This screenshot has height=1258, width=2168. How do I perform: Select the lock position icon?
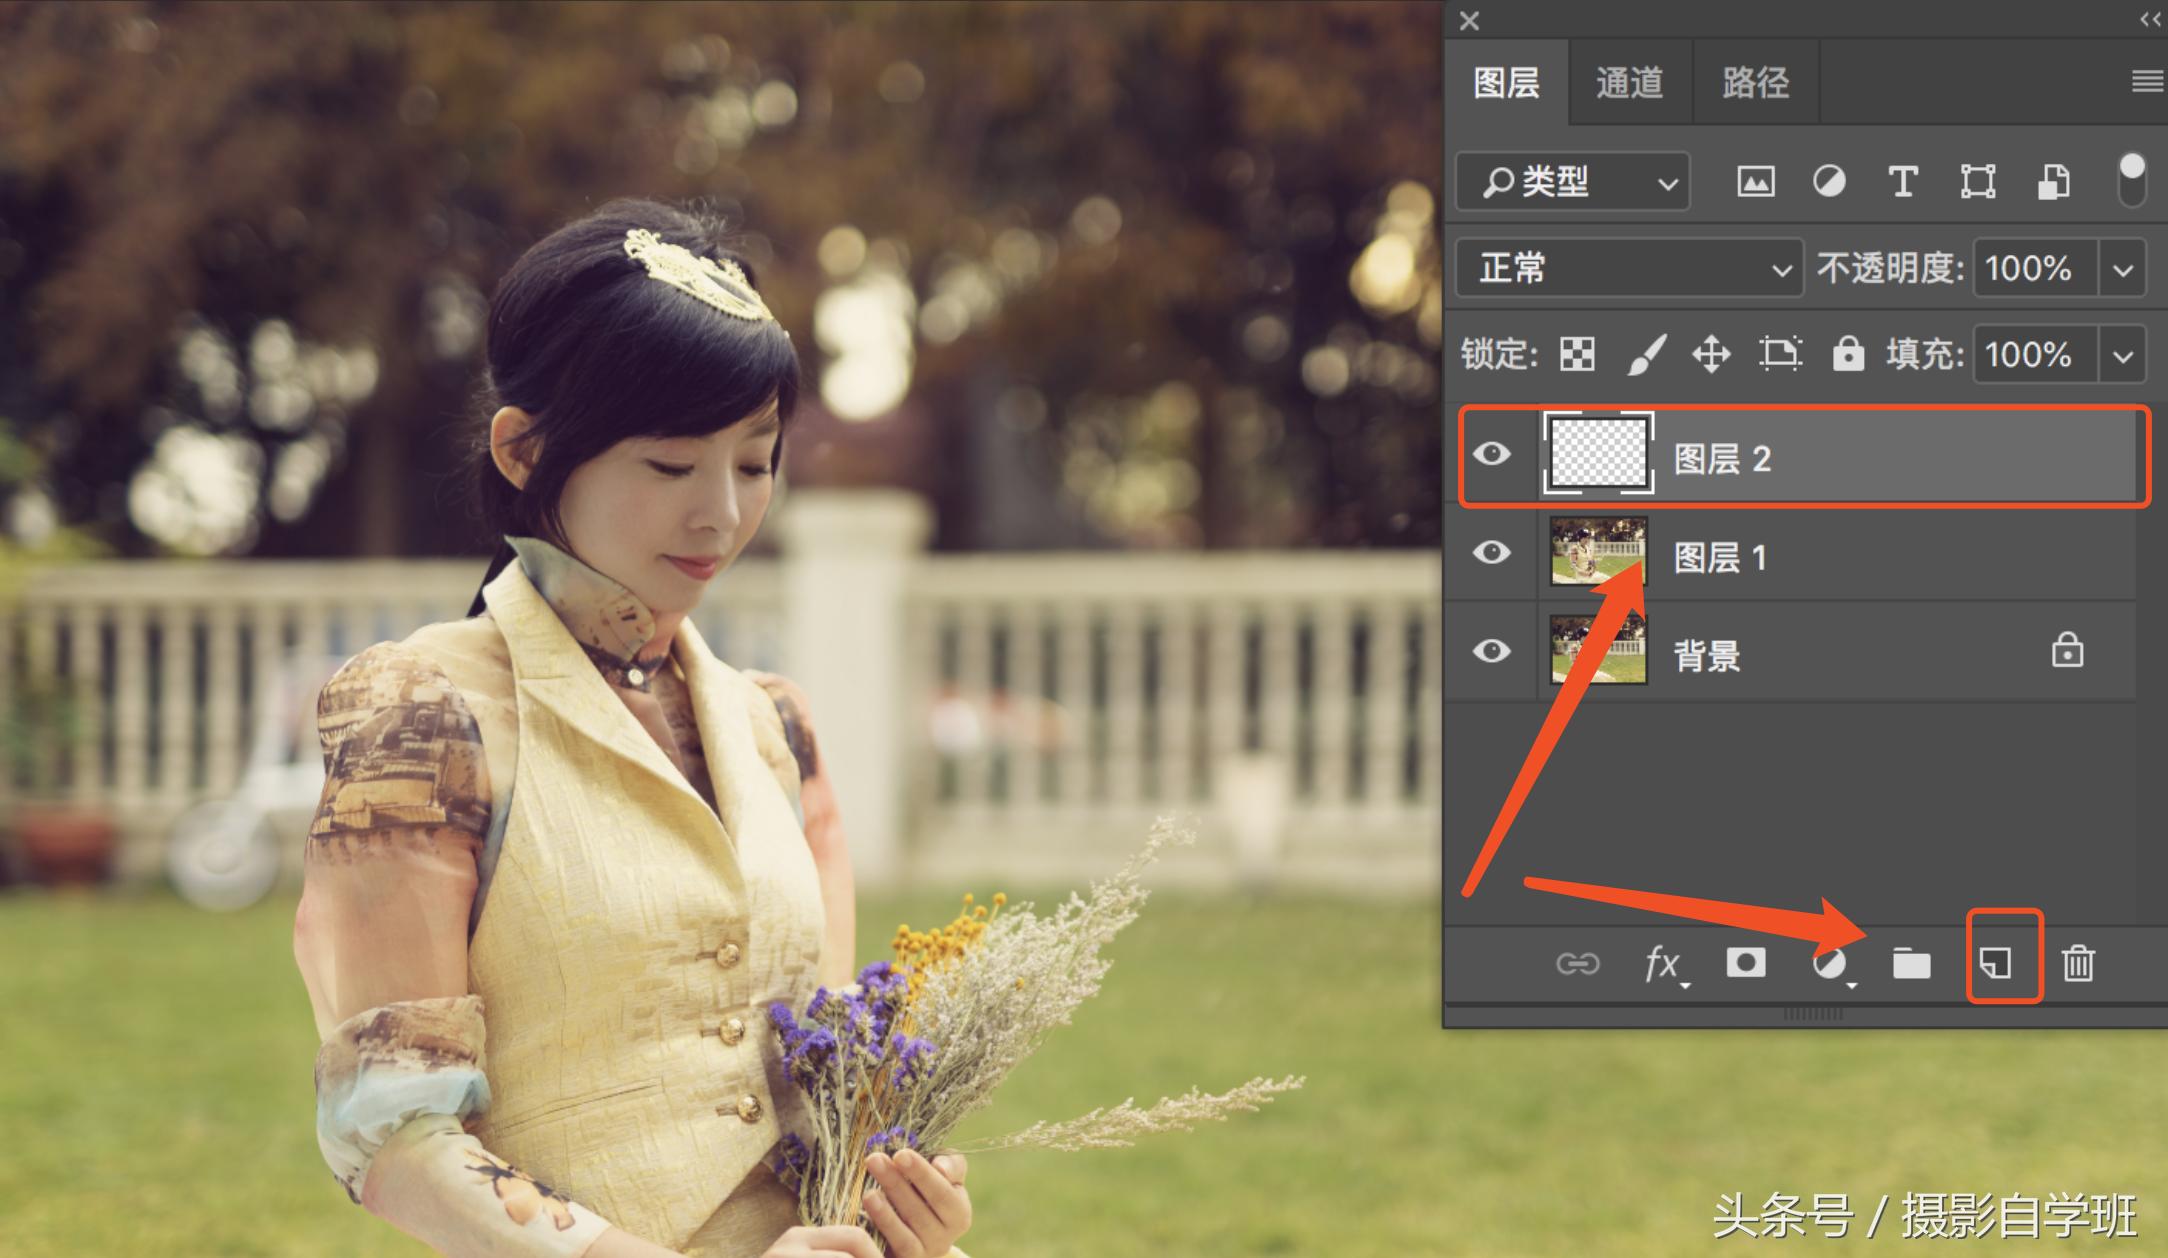(1712, 354)
